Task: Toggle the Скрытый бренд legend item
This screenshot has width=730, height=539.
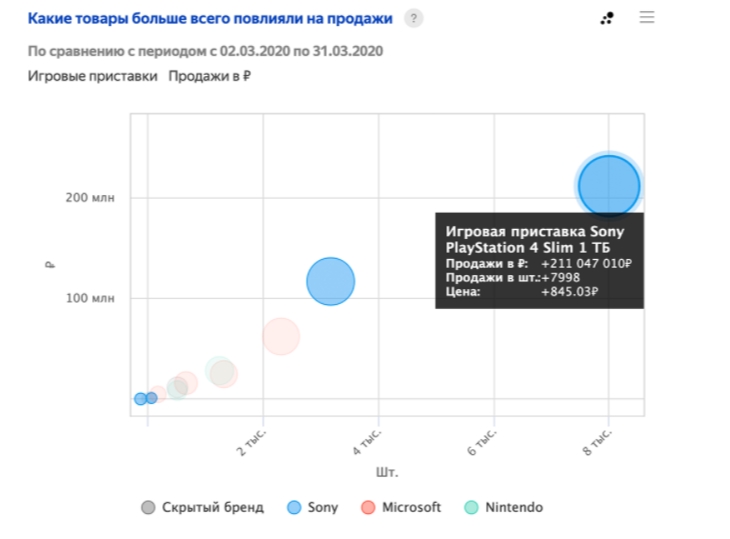Action: coord(202,507)
